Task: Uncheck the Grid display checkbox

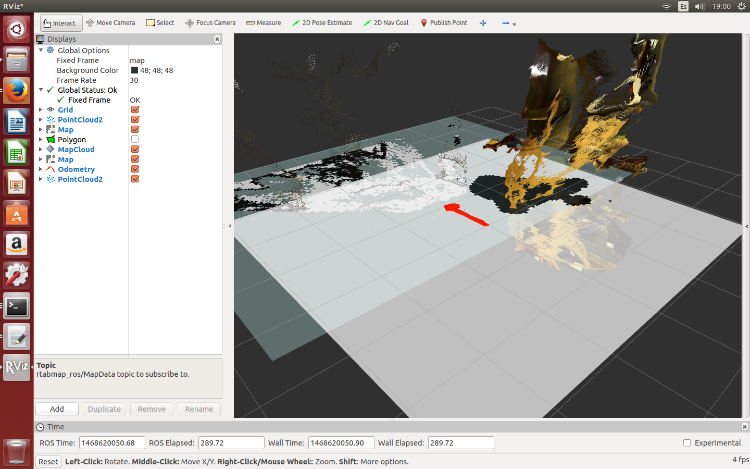Action: (135, 109)
